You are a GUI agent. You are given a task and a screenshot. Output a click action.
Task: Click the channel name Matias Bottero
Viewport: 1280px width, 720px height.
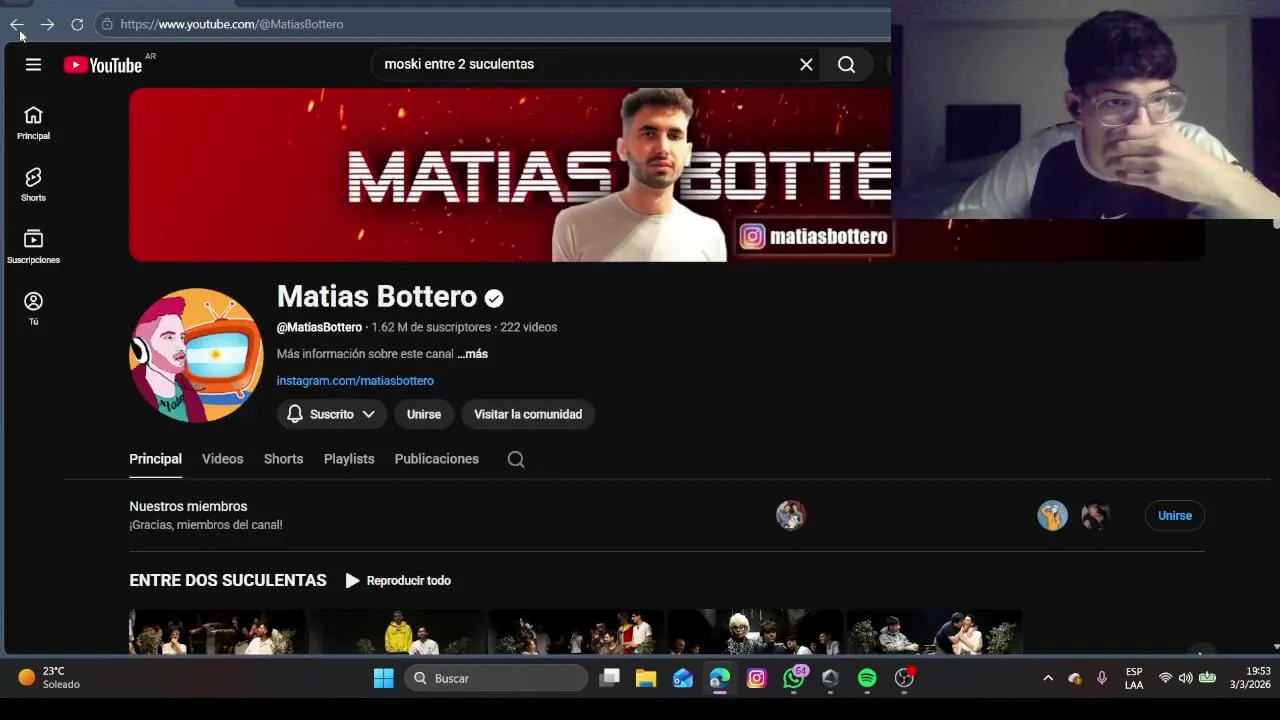pos(377,296)
